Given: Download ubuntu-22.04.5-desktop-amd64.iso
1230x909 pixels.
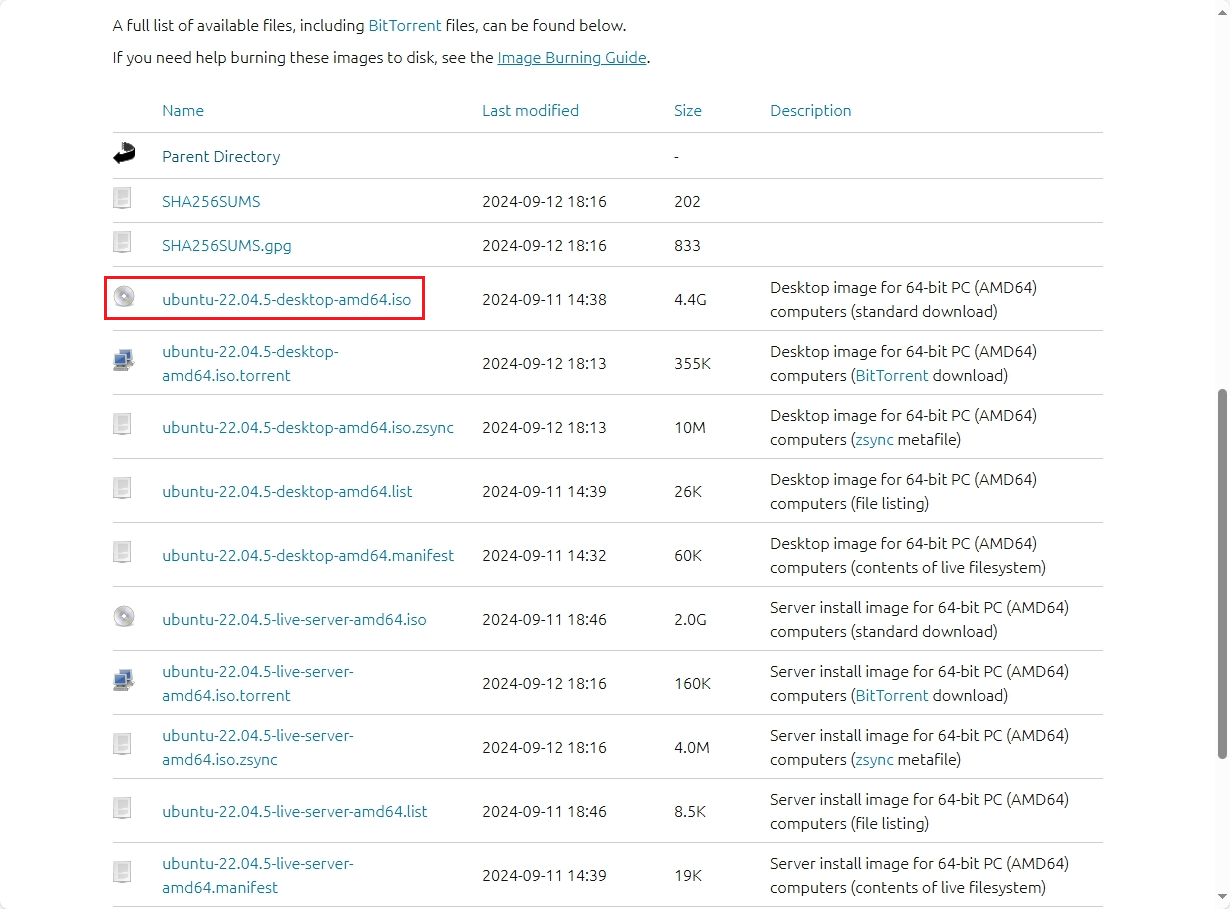Looking at the screenshot, I should pos(287,299).
